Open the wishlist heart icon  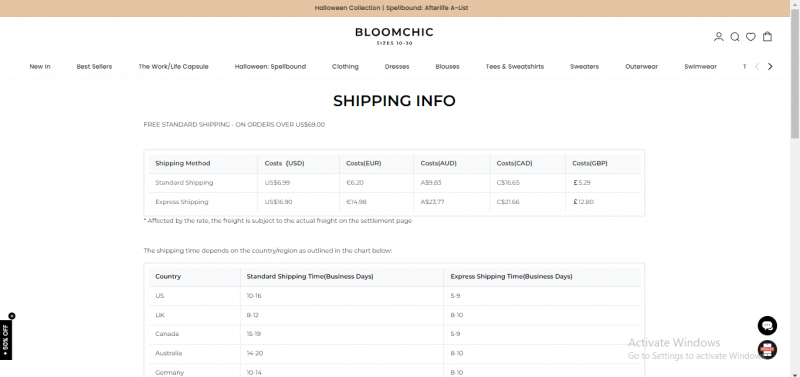coord(751,37)
